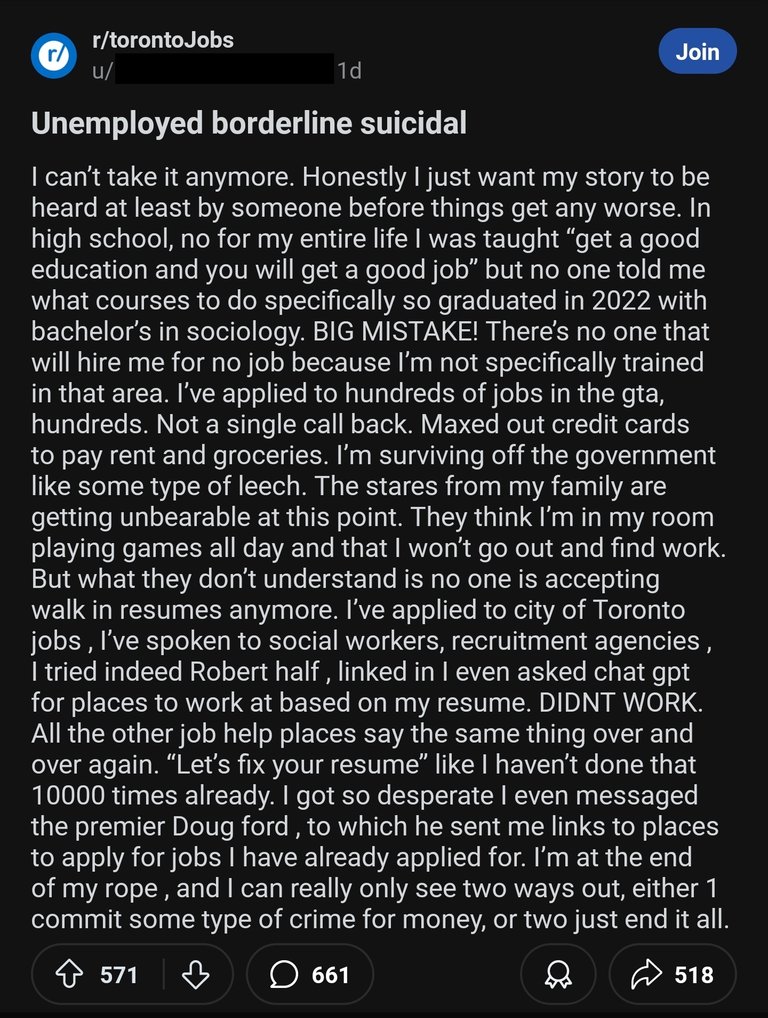Click the 518 share count

click(694, 975)
